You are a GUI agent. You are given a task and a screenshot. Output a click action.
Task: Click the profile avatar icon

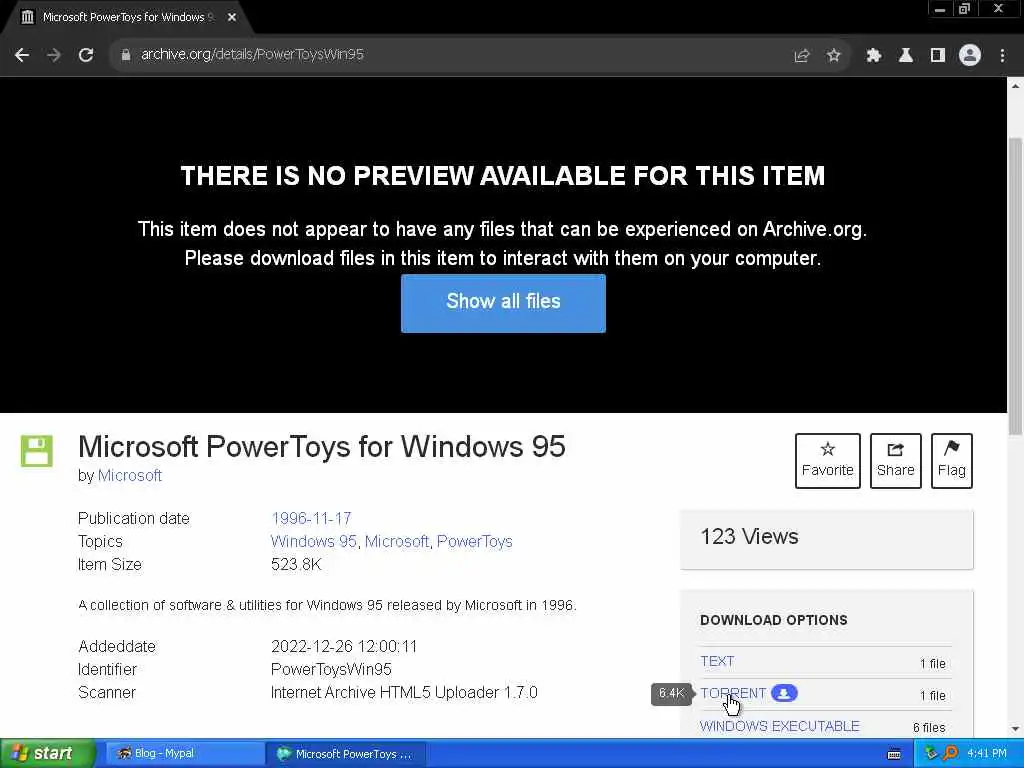click(970, 56)
